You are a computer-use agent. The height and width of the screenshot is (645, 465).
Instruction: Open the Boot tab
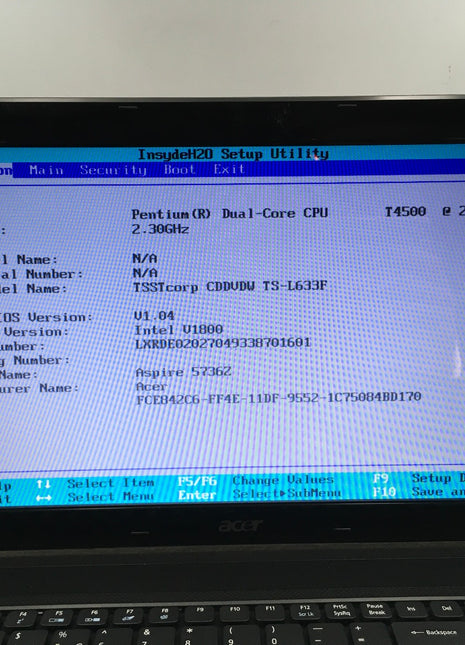pos(179,169)
